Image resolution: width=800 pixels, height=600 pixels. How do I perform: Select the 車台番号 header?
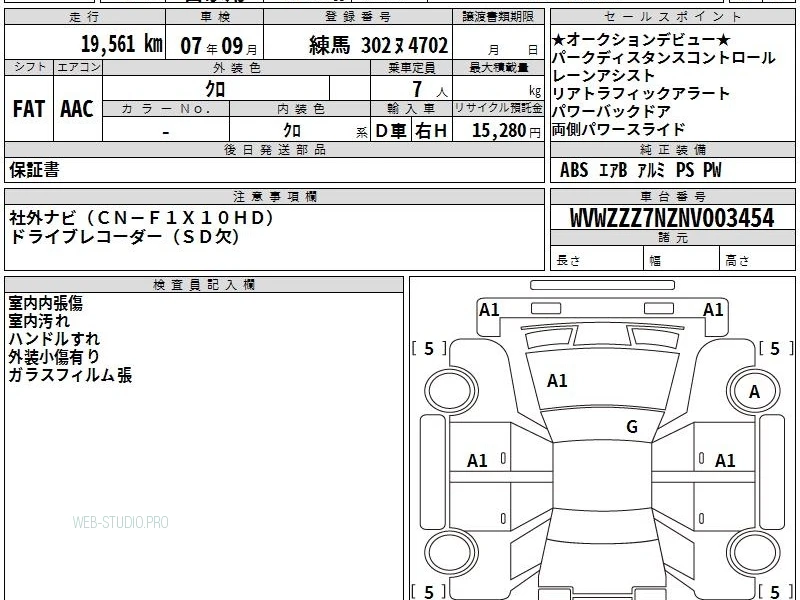click(x=672, y=196)
